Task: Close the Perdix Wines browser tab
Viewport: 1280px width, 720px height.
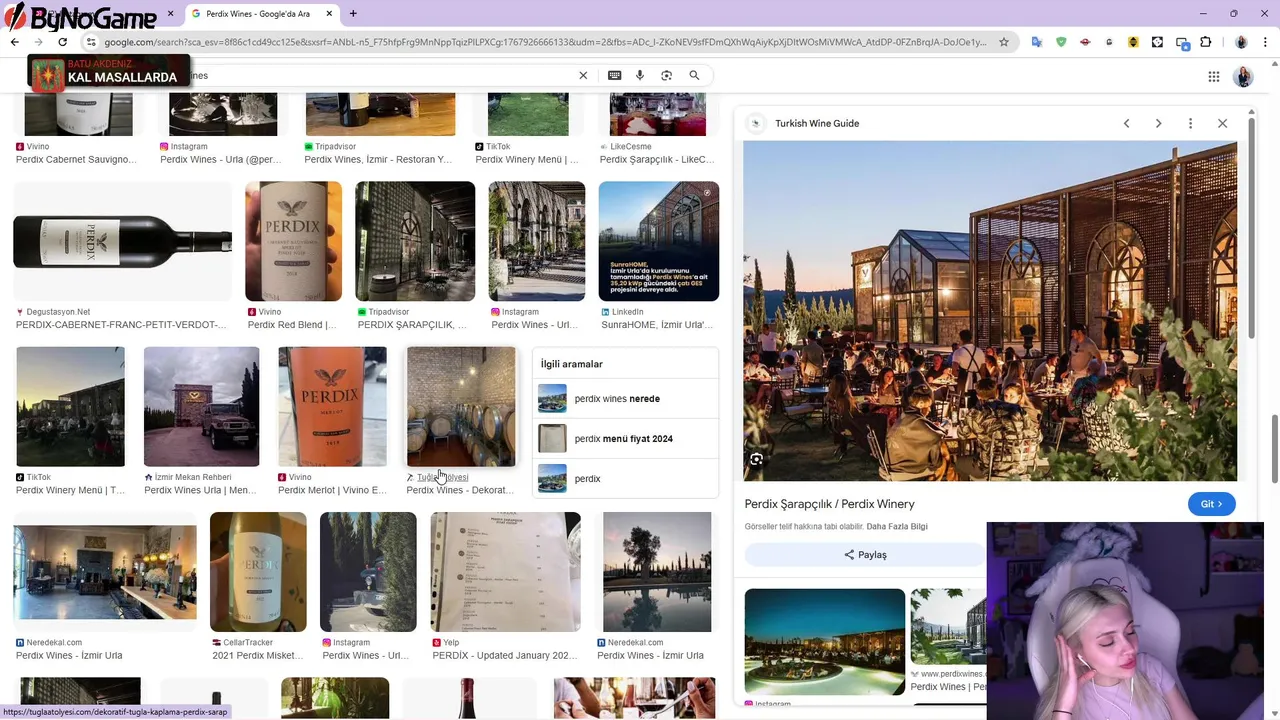Action: (x=329, y=13)
